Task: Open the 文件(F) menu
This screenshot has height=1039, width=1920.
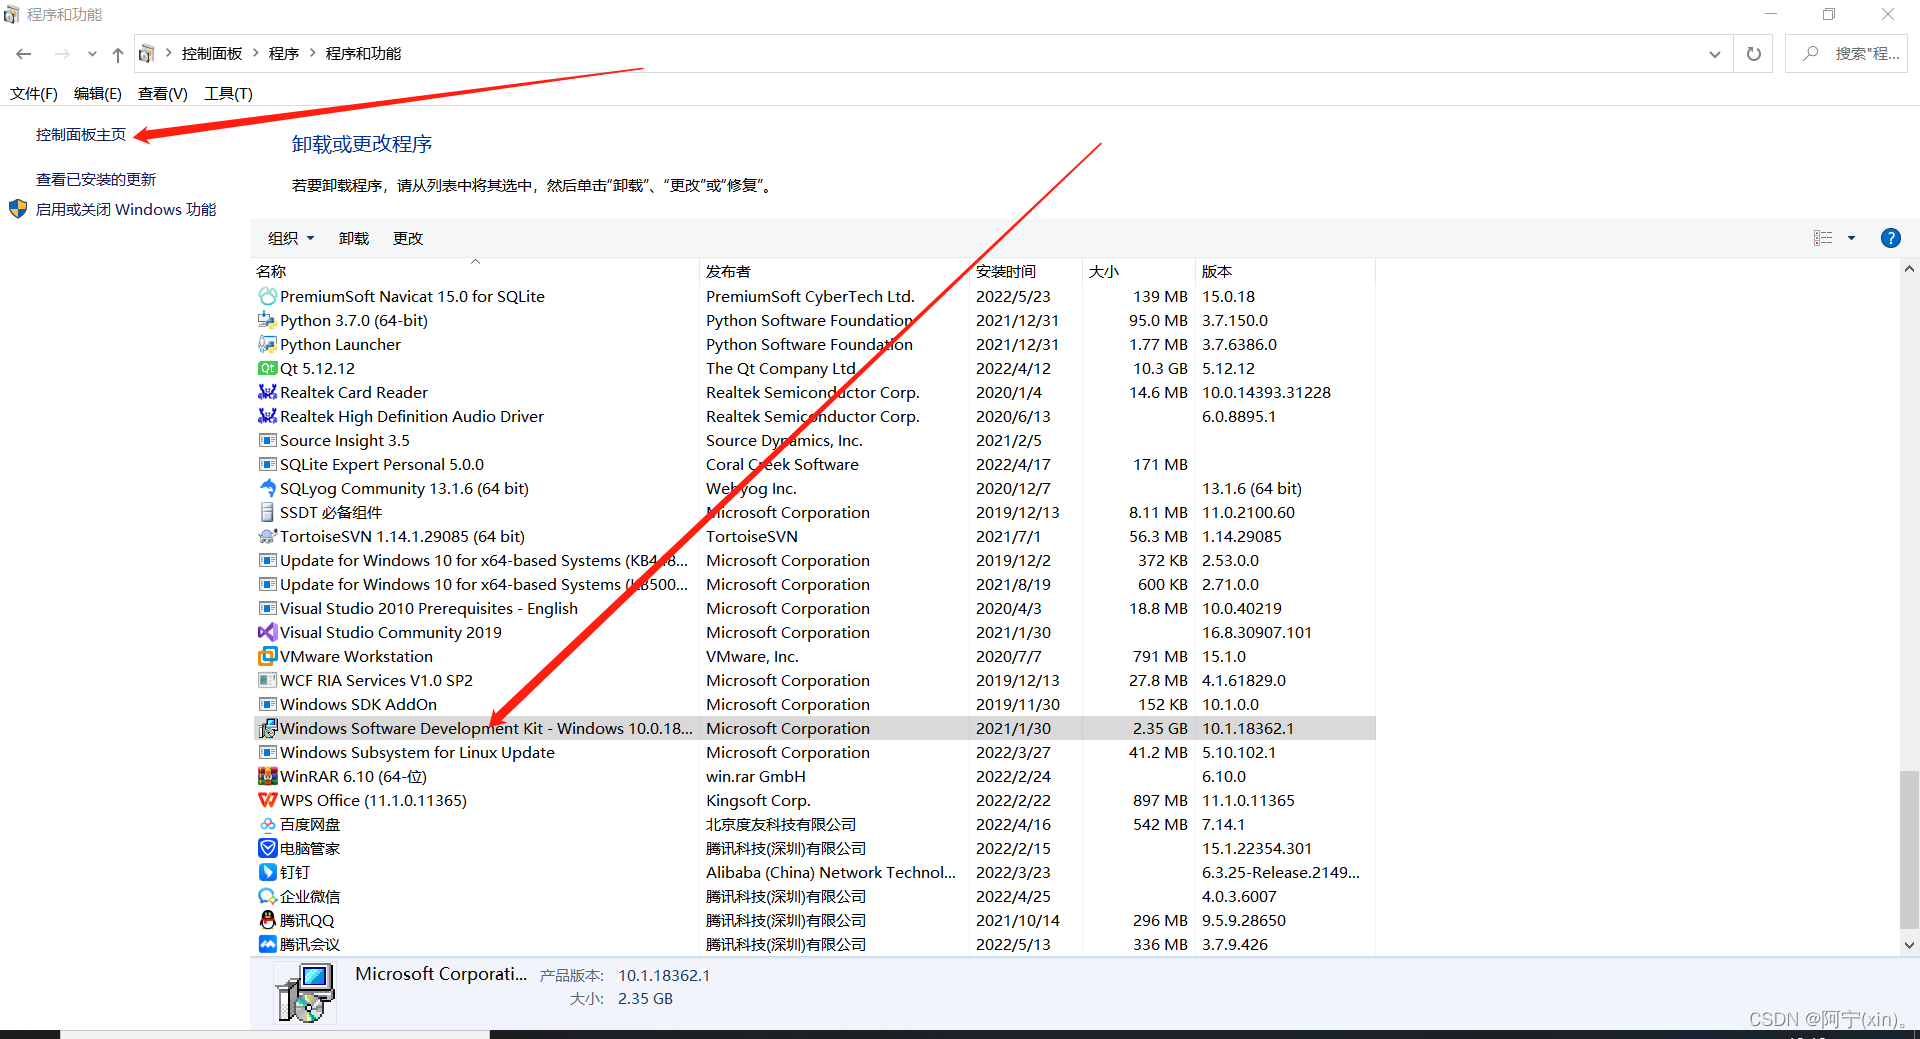Action: point(34,94)
